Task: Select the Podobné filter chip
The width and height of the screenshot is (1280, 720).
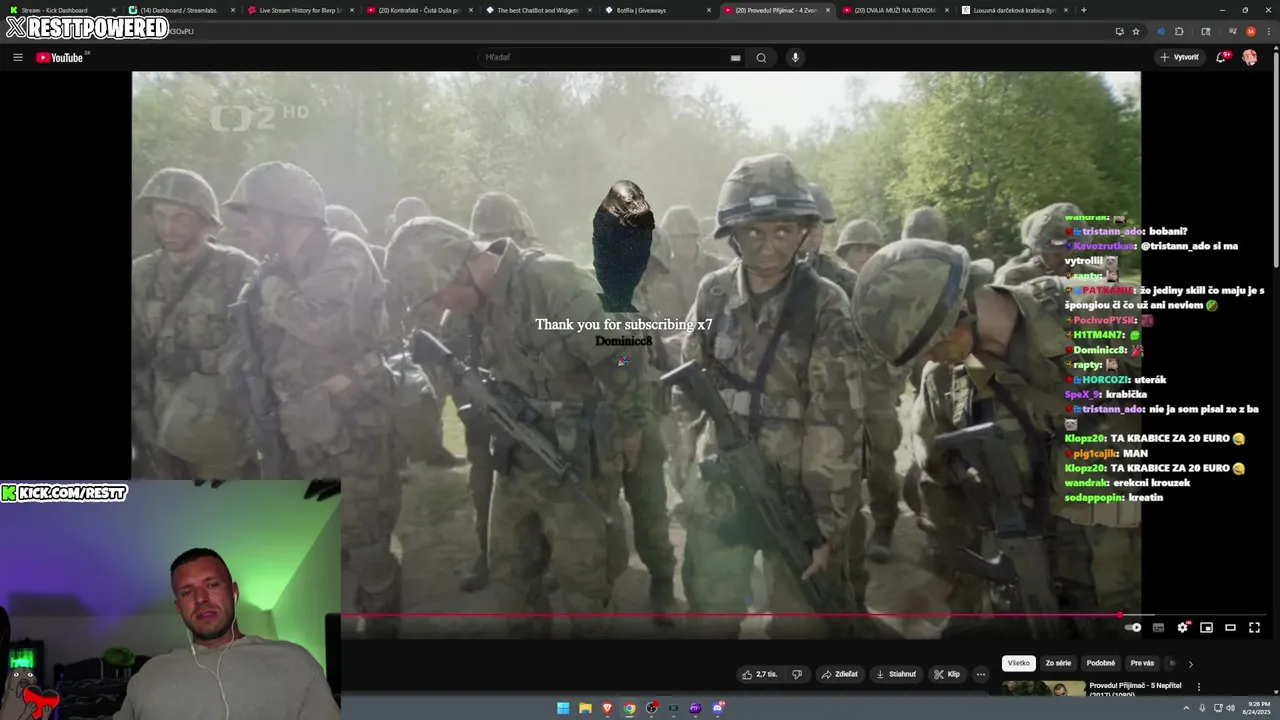Action: pyautogui.click(x=1100, y=663)
